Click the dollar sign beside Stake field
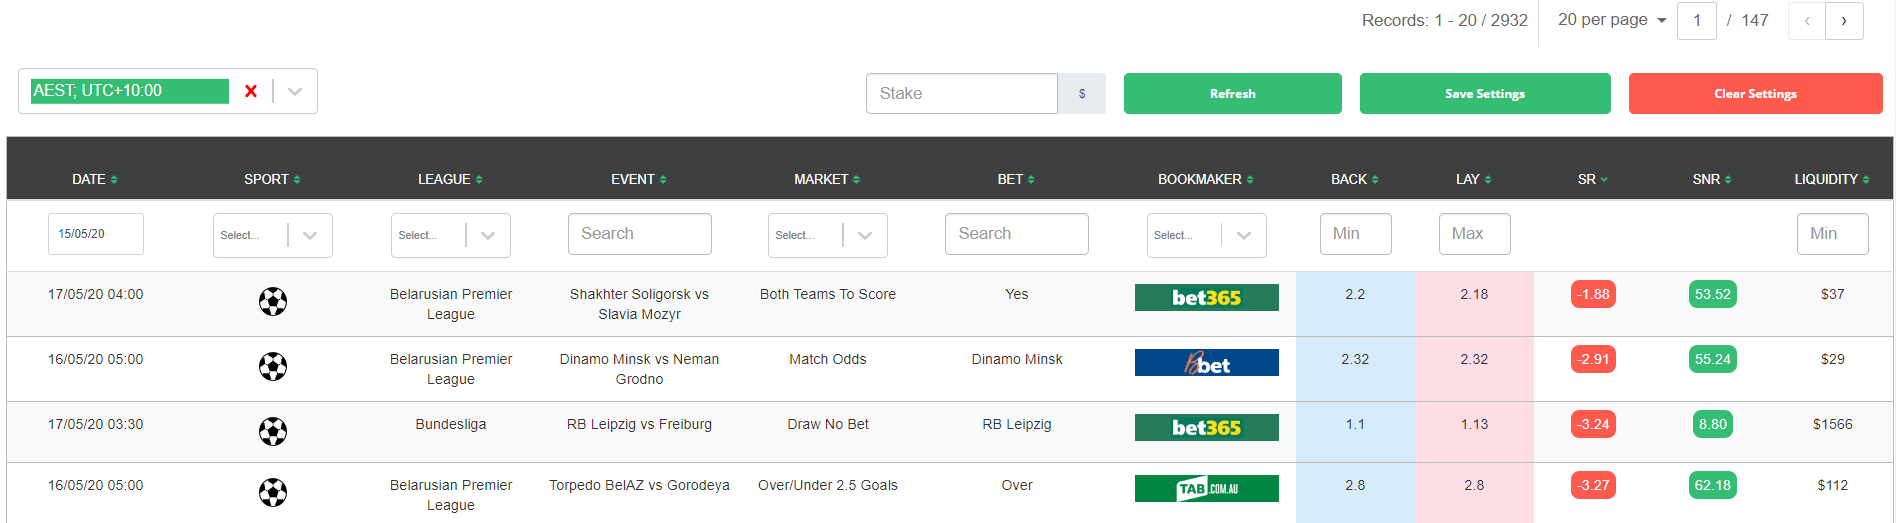Screen dimensions: 1896x523 tap(1082, 93)
